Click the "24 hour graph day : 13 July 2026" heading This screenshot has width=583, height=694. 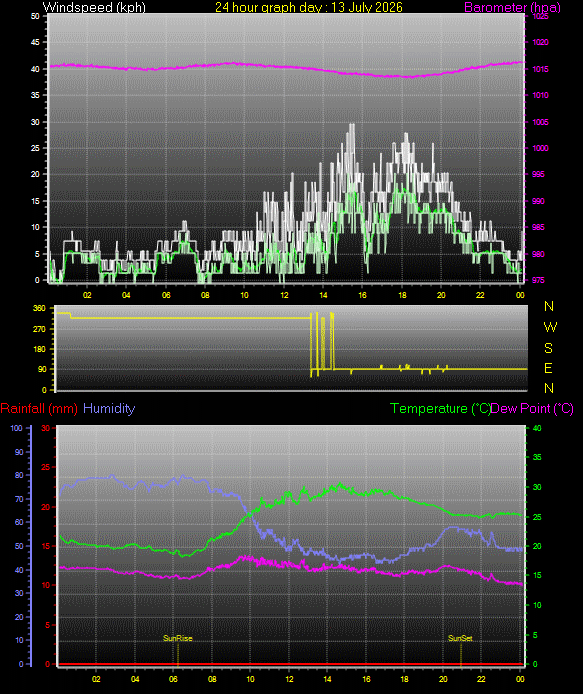click(x=309, y=8)
